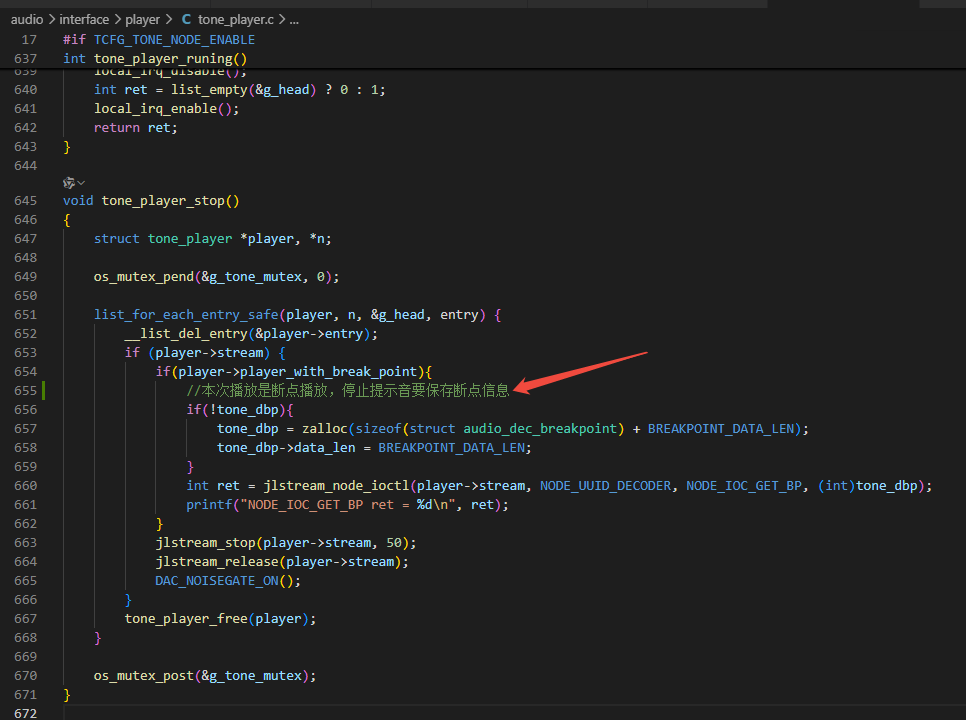Image resolution: width=966 pixels, height=720 pixels.
Task: Jump to sticky line '#if TCFG_TONE_NODE_ENABLE'
Action: point(159,39)
